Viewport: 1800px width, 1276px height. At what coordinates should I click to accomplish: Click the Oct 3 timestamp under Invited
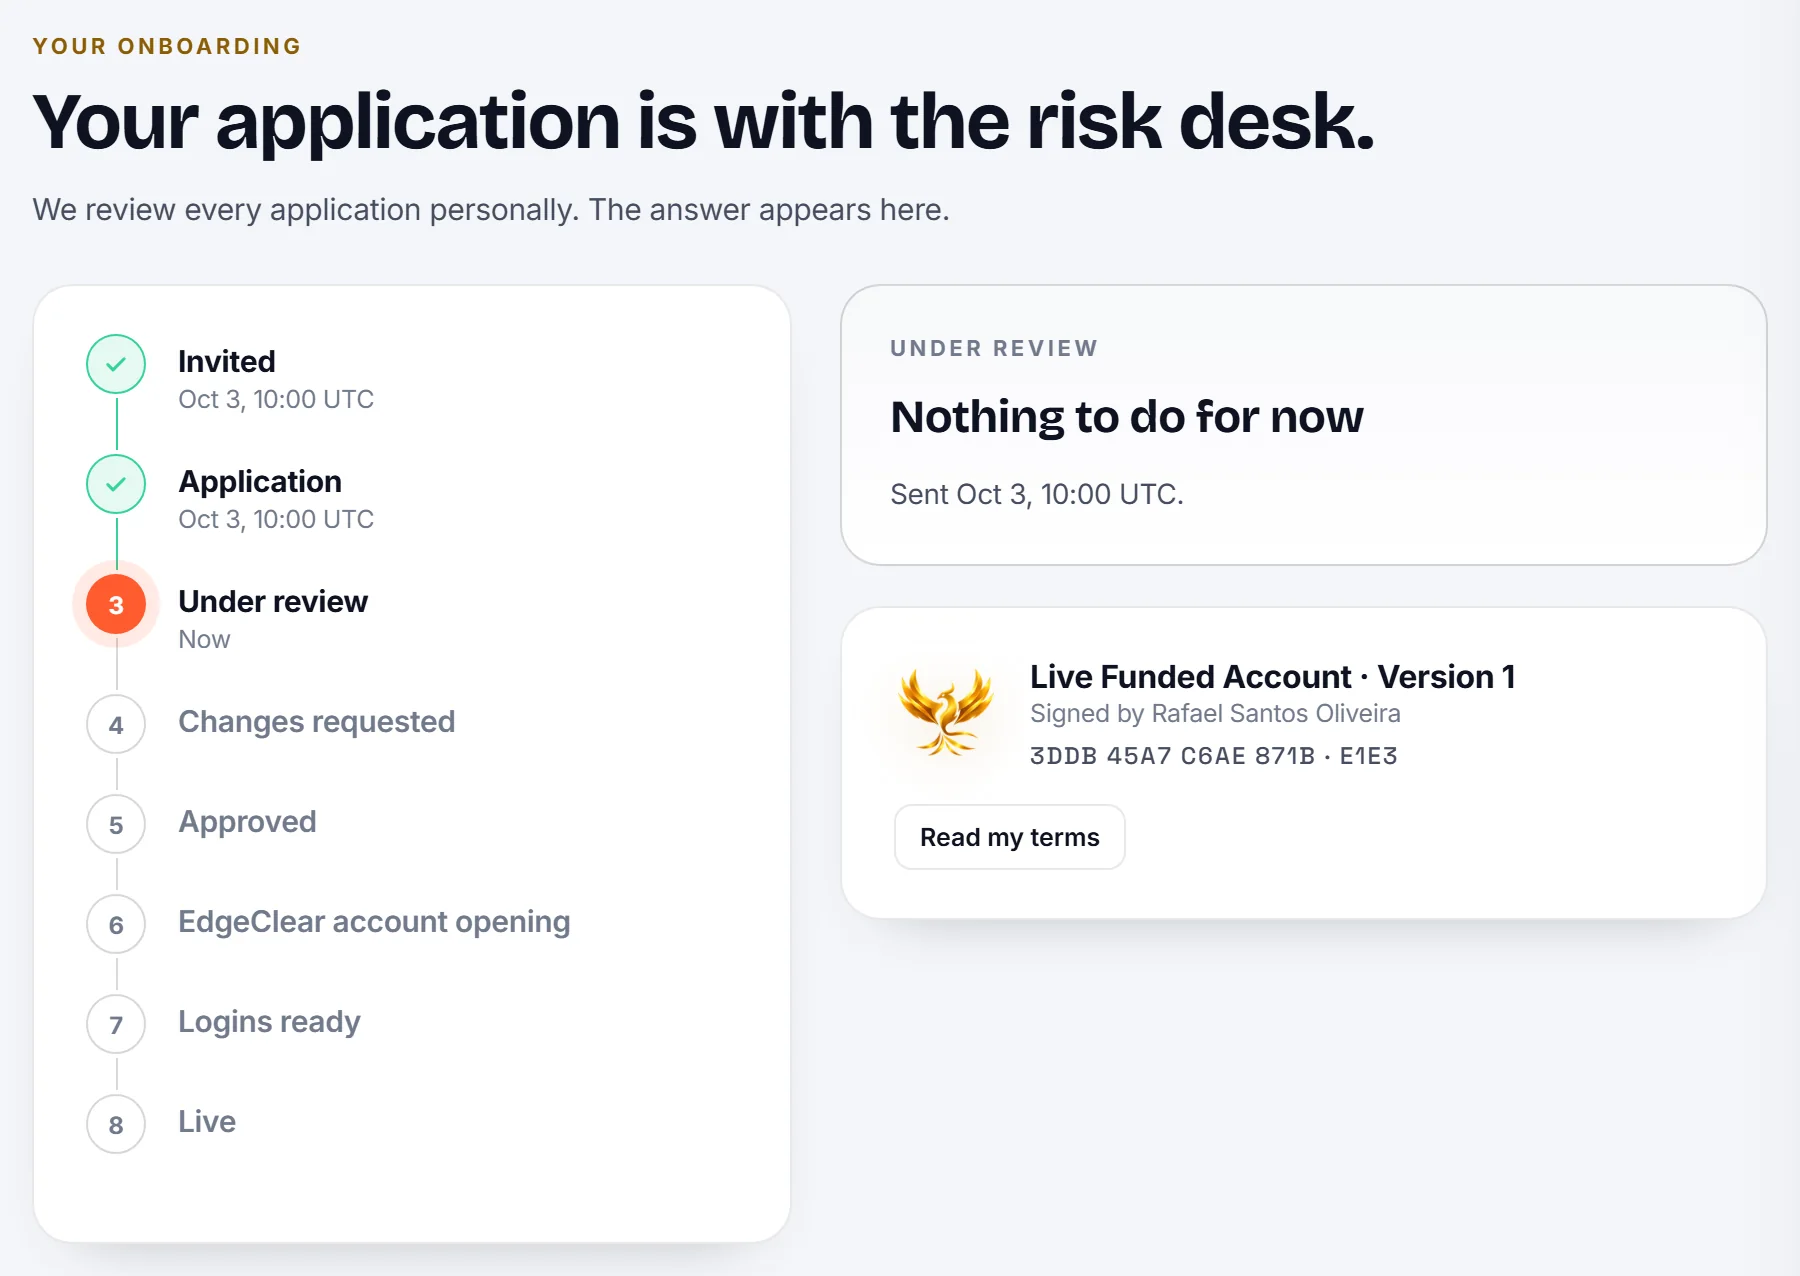(276, 399)
